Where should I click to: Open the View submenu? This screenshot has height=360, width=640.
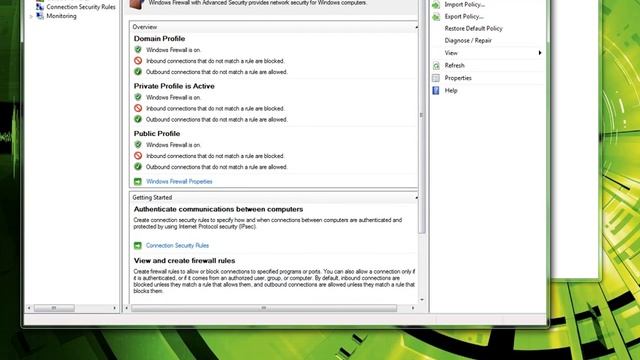451,53
